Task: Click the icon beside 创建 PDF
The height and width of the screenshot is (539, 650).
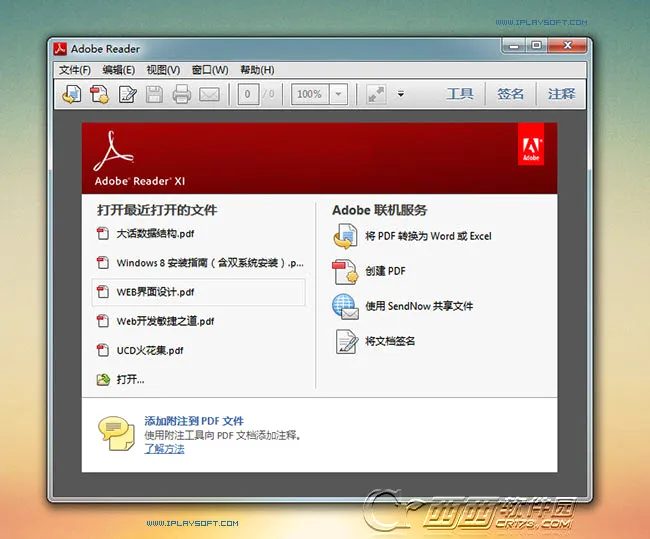Action: coord(345,272)
